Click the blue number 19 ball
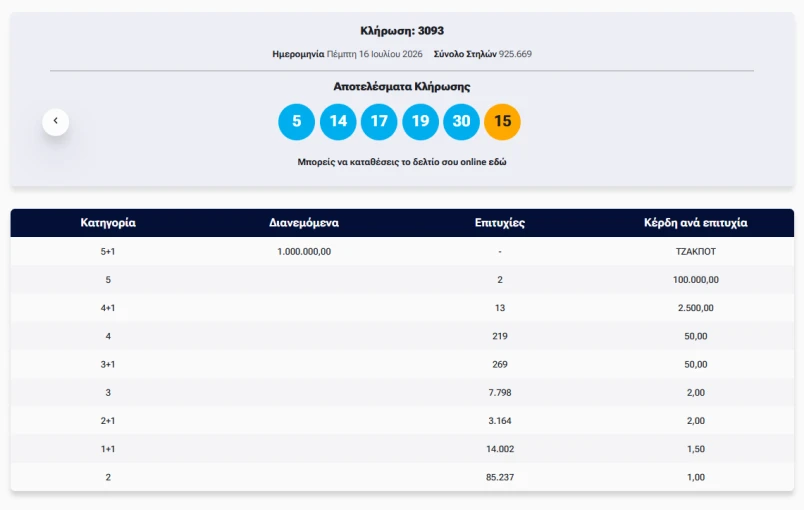The height and width of the screenshot is (510, 804). coord(420,121)
